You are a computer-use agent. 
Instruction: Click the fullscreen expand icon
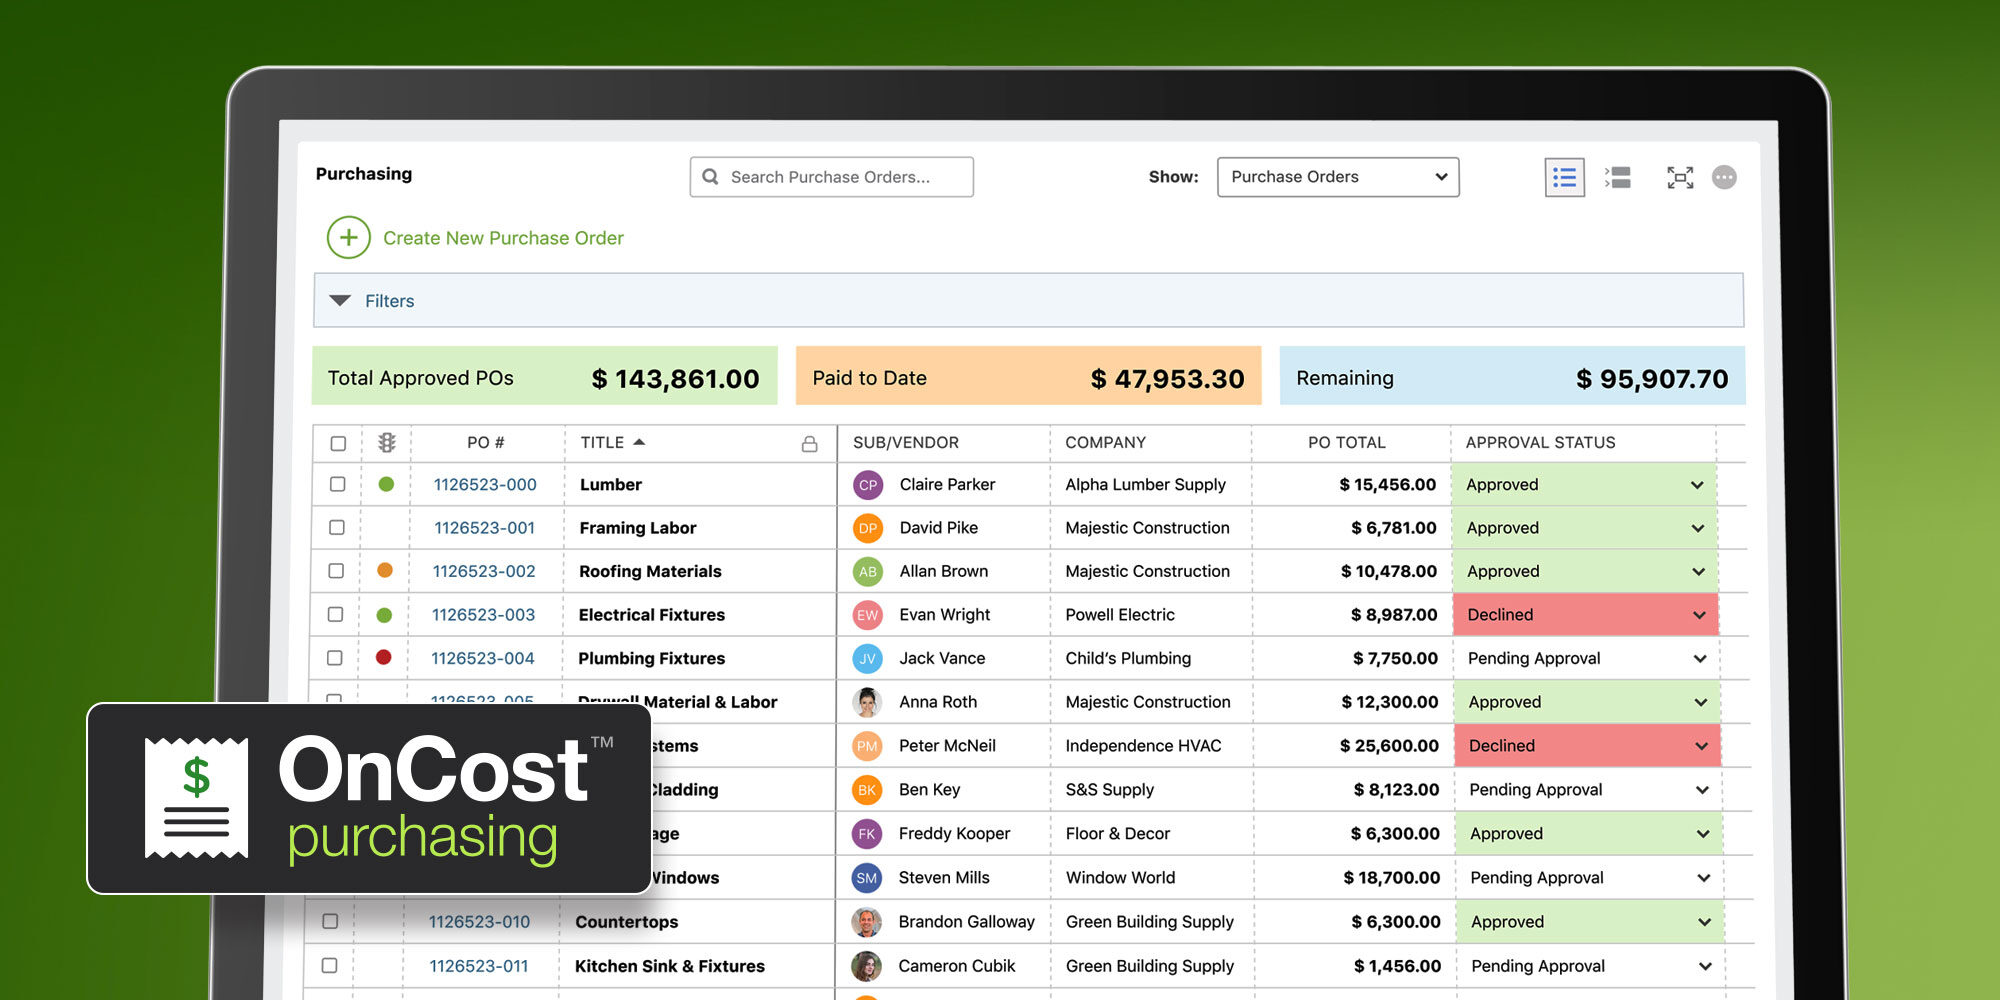click(x=1680, y=178)
